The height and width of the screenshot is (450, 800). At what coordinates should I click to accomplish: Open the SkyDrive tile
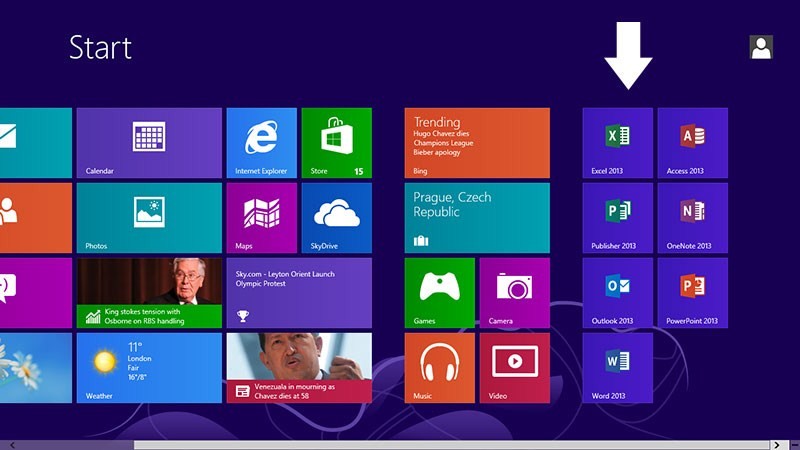[x=337, y=218]
